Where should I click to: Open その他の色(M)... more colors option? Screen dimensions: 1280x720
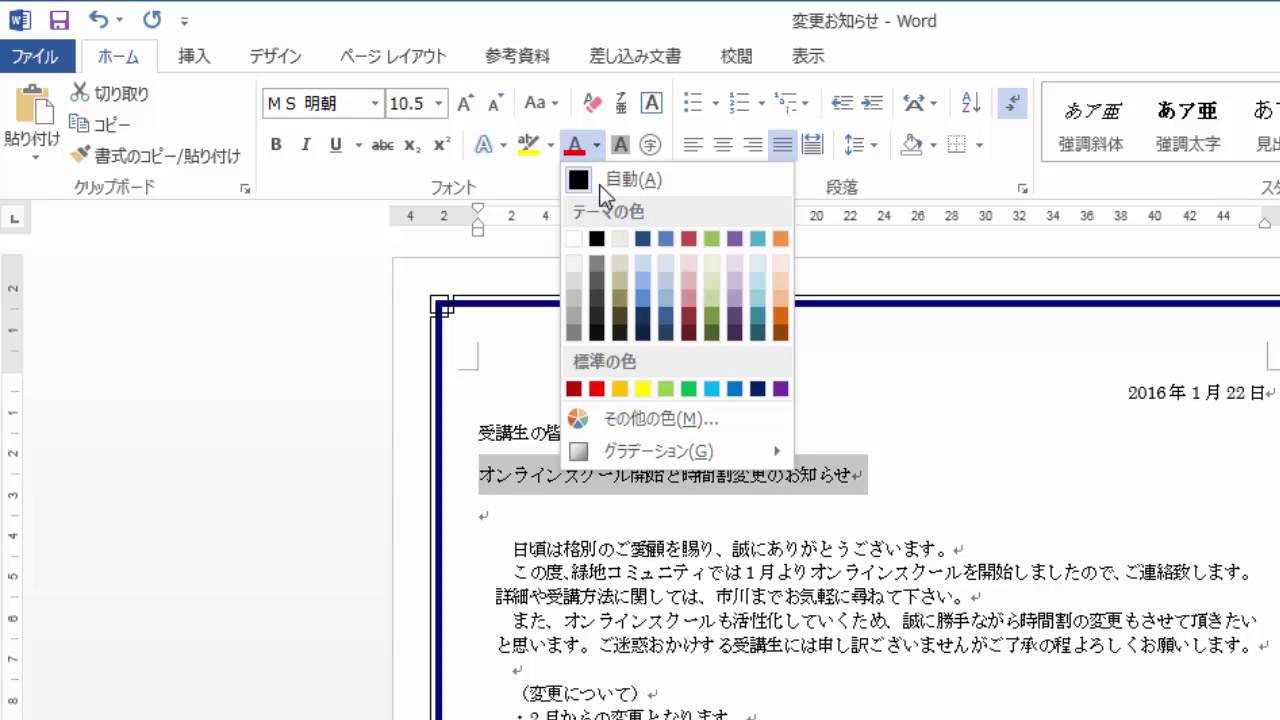pyautogui.click(x=677, y=419)
